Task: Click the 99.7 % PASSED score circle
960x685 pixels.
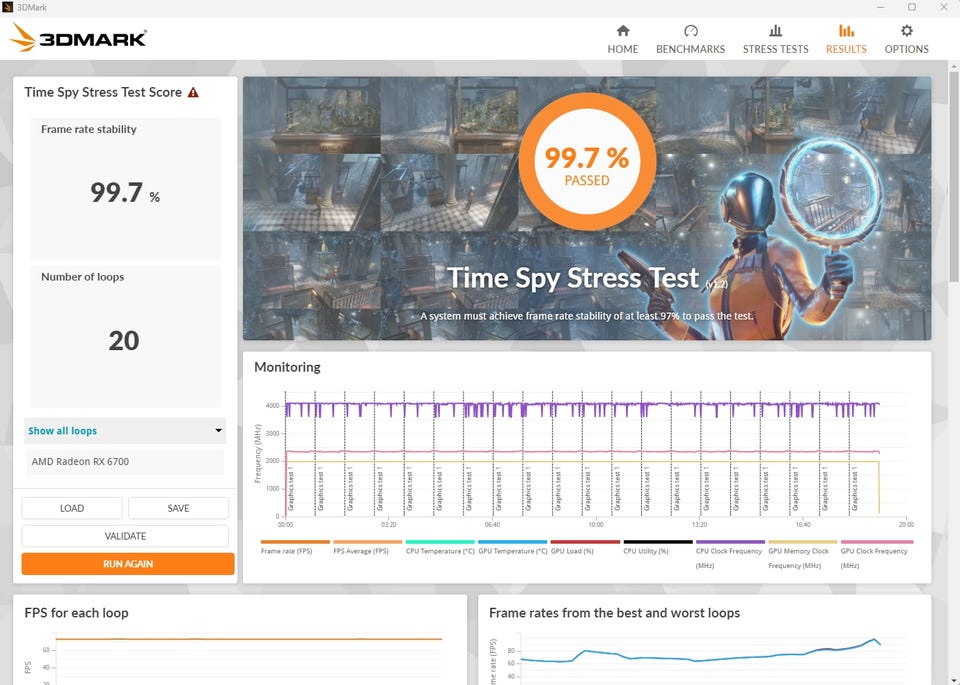Action: (x=587, y=162)
